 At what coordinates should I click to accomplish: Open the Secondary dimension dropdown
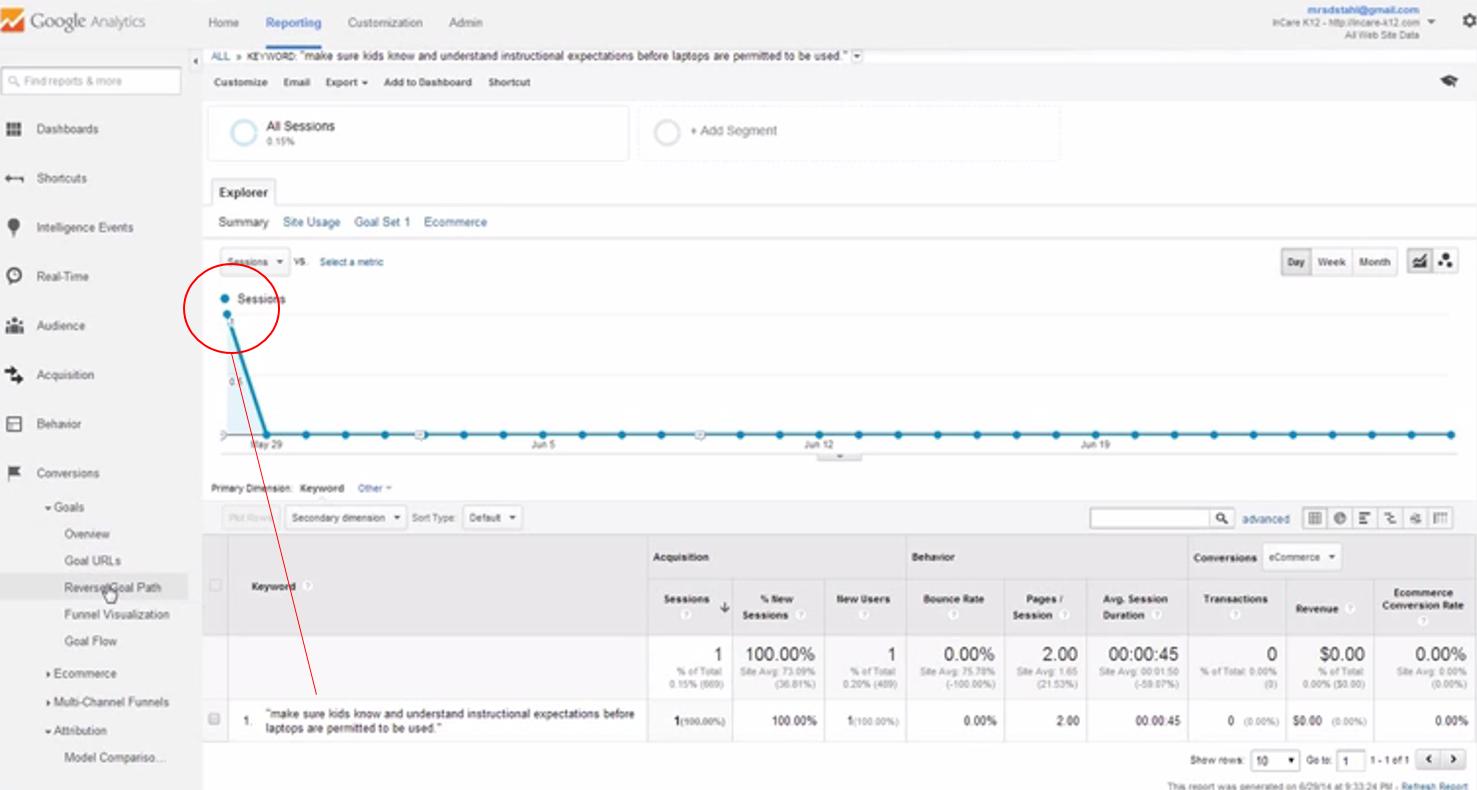[x=346, y=518]
